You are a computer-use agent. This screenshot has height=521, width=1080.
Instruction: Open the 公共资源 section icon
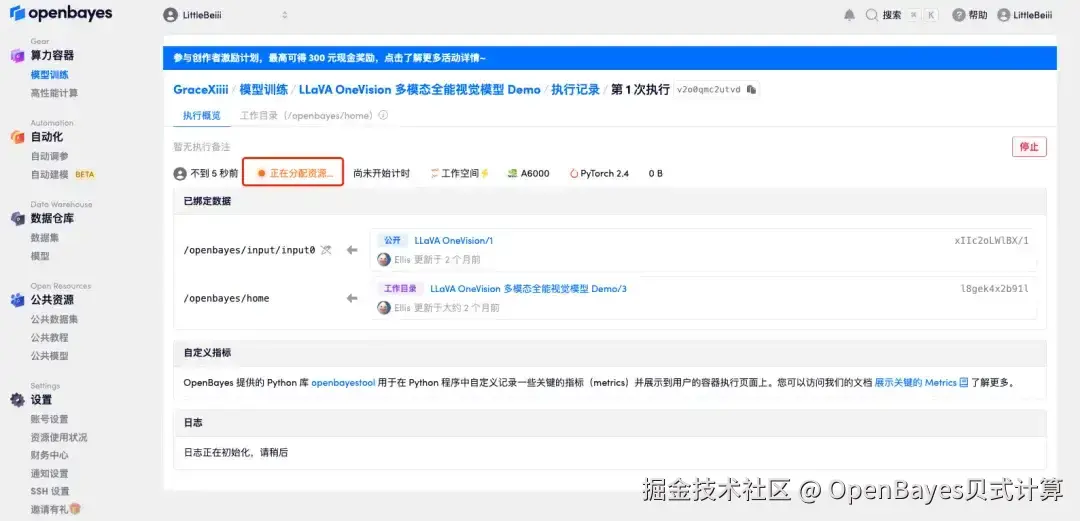[x=17, y=300]
